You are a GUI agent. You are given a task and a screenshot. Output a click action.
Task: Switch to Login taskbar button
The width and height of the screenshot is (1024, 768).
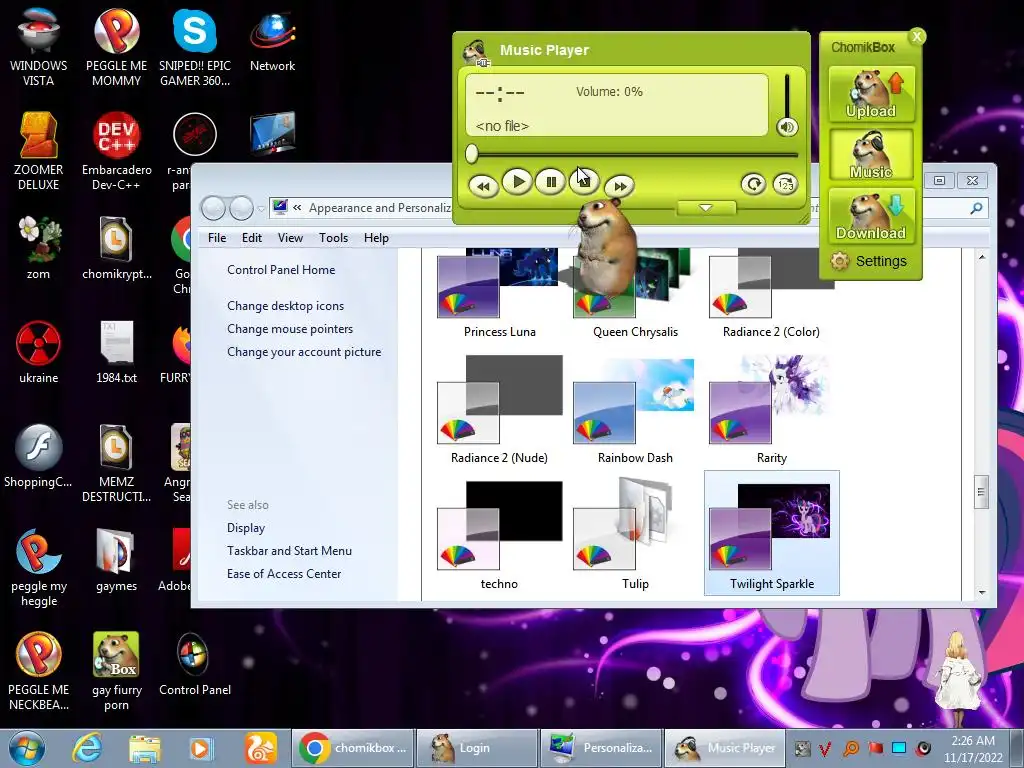coord(477,748)
